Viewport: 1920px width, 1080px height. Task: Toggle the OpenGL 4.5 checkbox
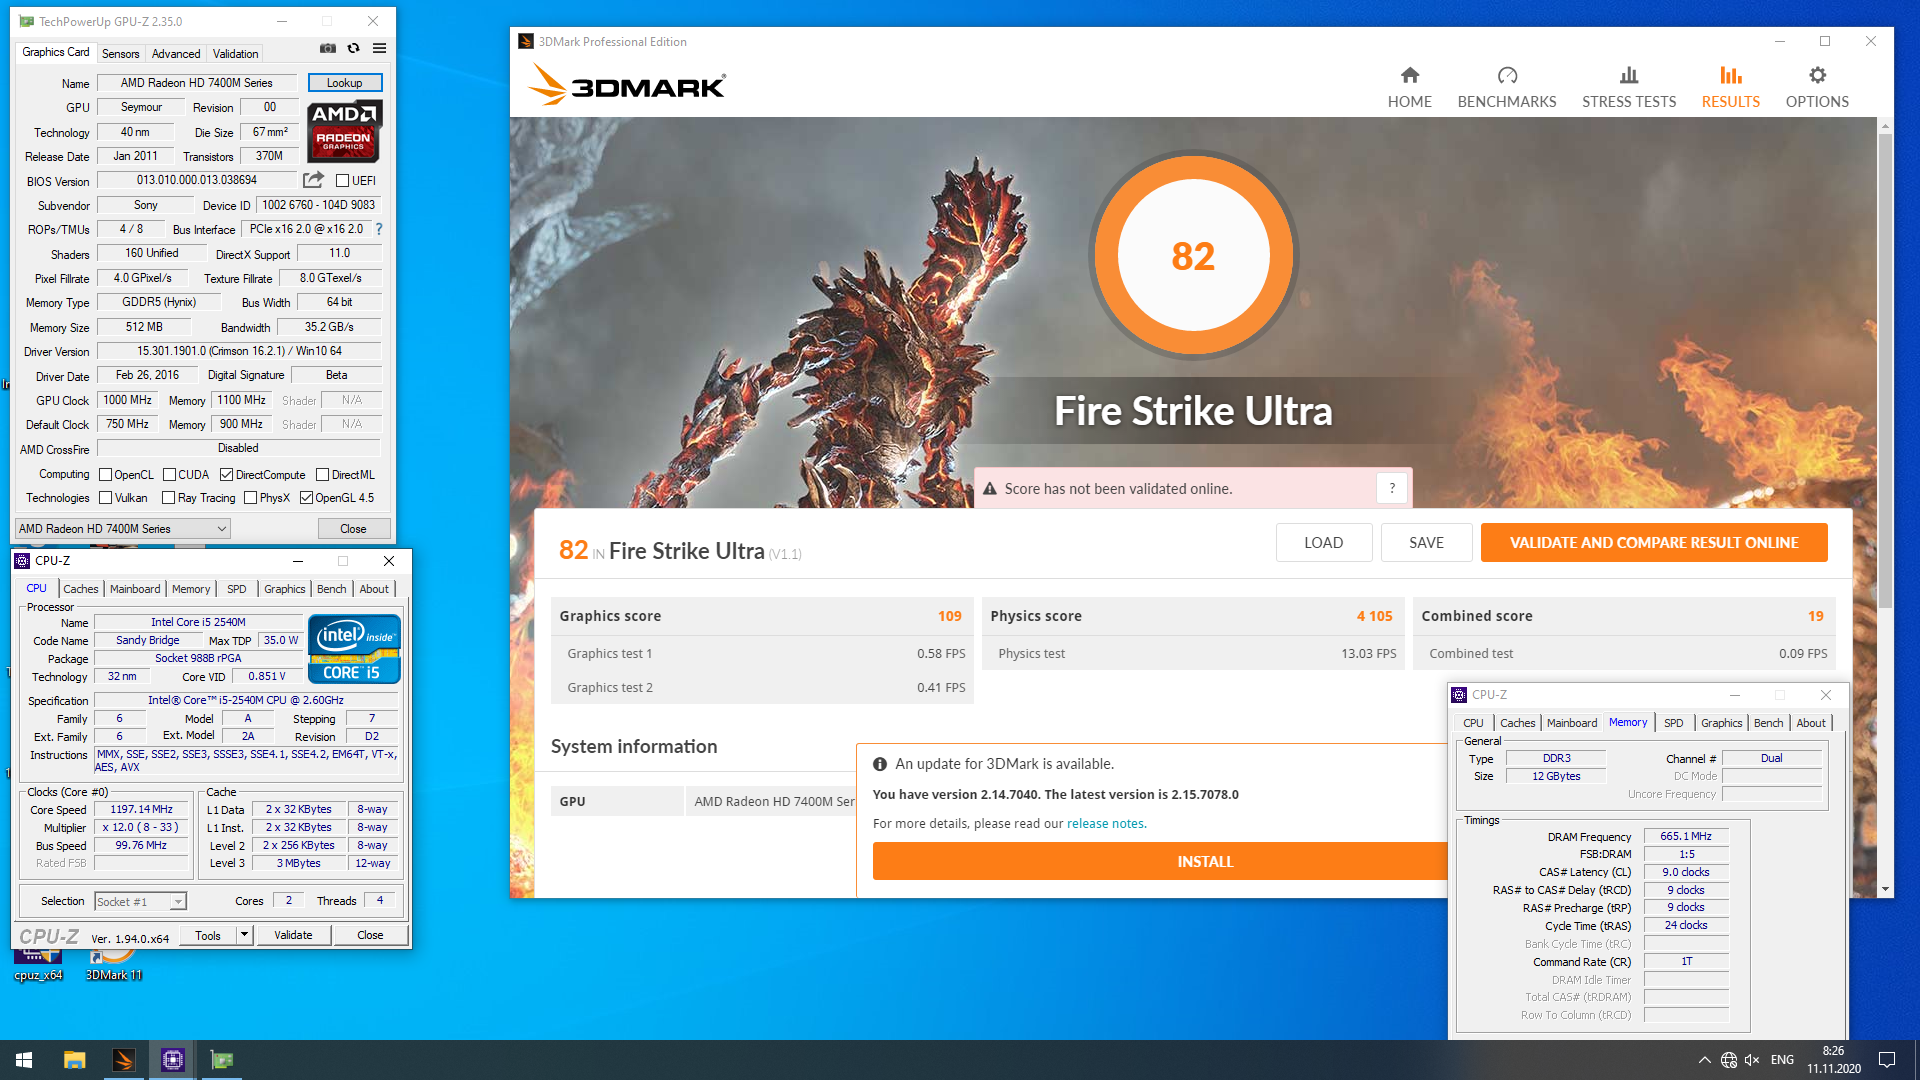tap(306, 498)
